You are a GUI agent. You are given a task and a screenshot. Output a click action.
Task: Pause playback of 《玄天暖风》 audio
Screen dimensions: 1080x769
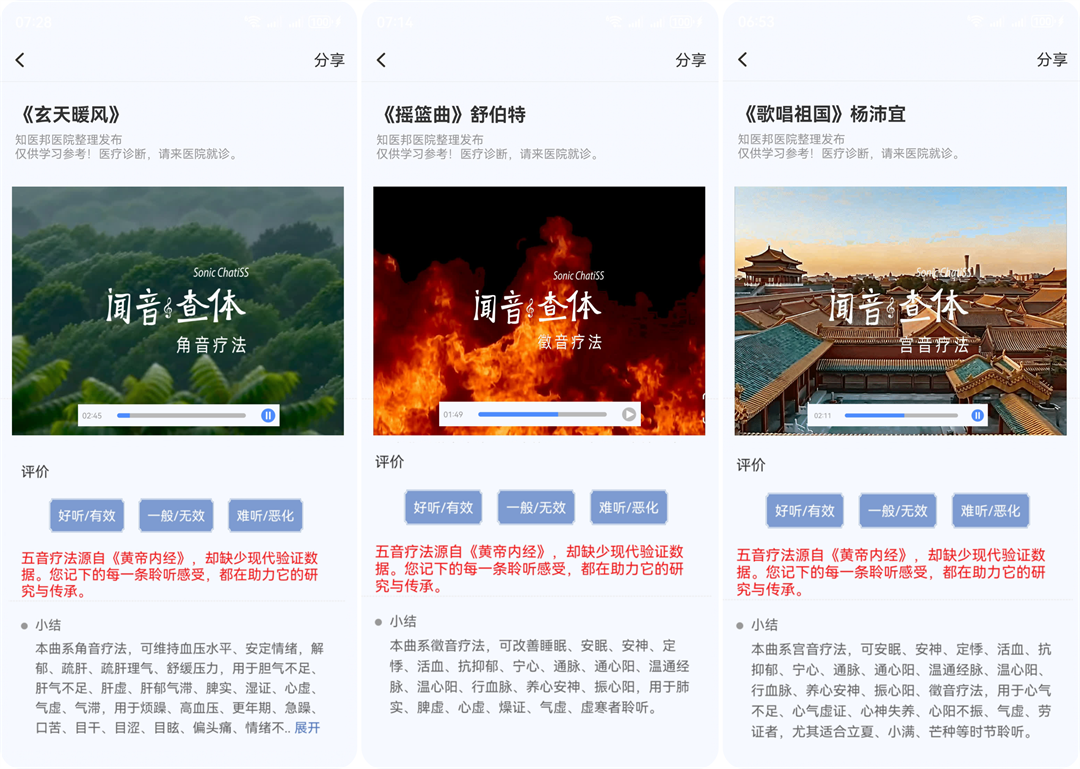pos(268,416)
